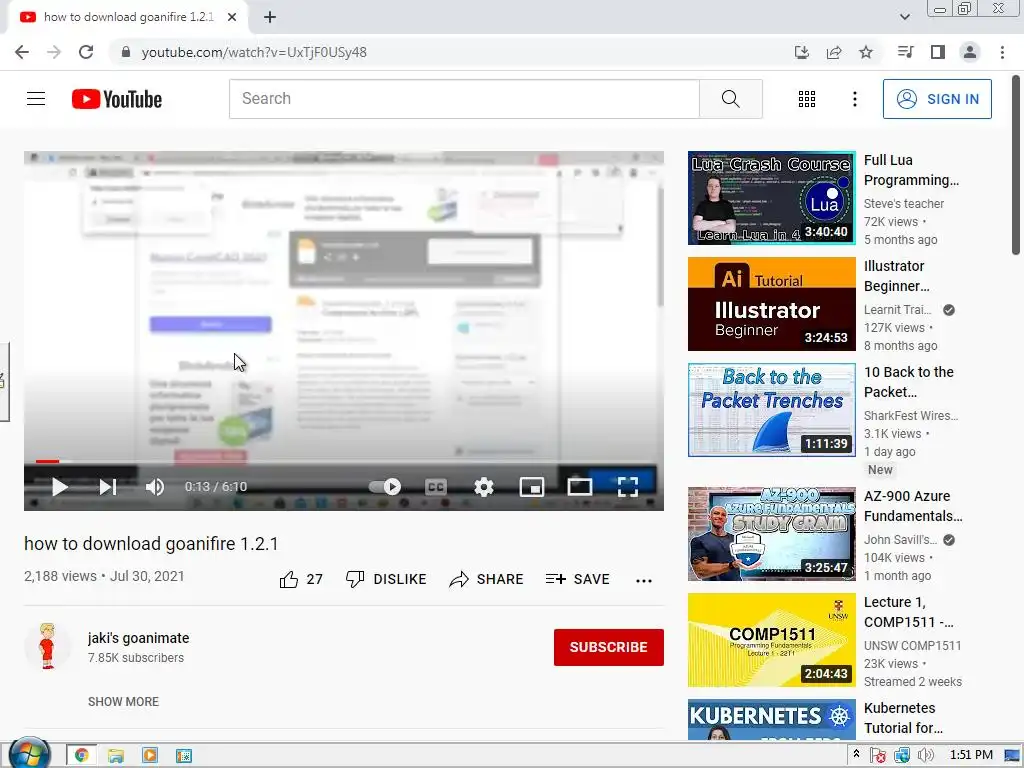Open Lecture 1, COMP1511 title link
This screenshot has width=1024, height=768.
click(908, 612)
